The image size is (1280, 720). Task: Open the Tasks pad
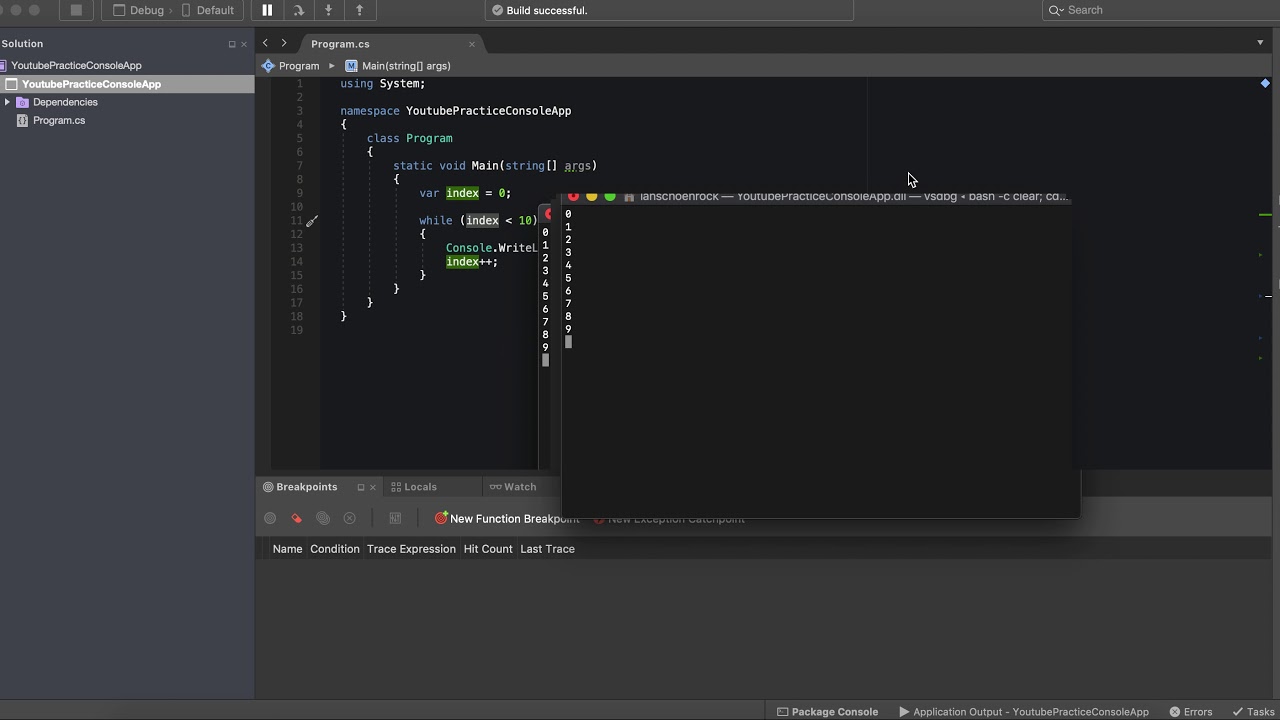[1253, 712]
